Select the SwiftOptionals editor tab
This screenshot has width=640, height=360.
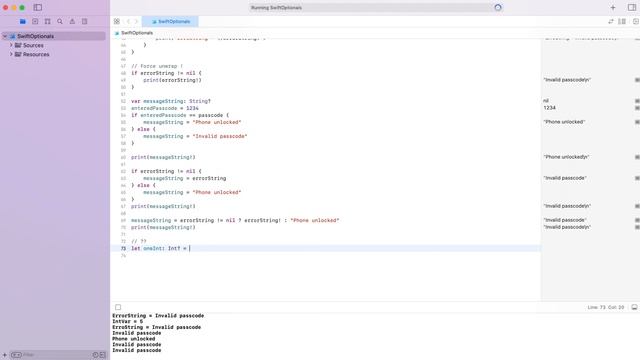pyautogui.click(x=170, y=21)
